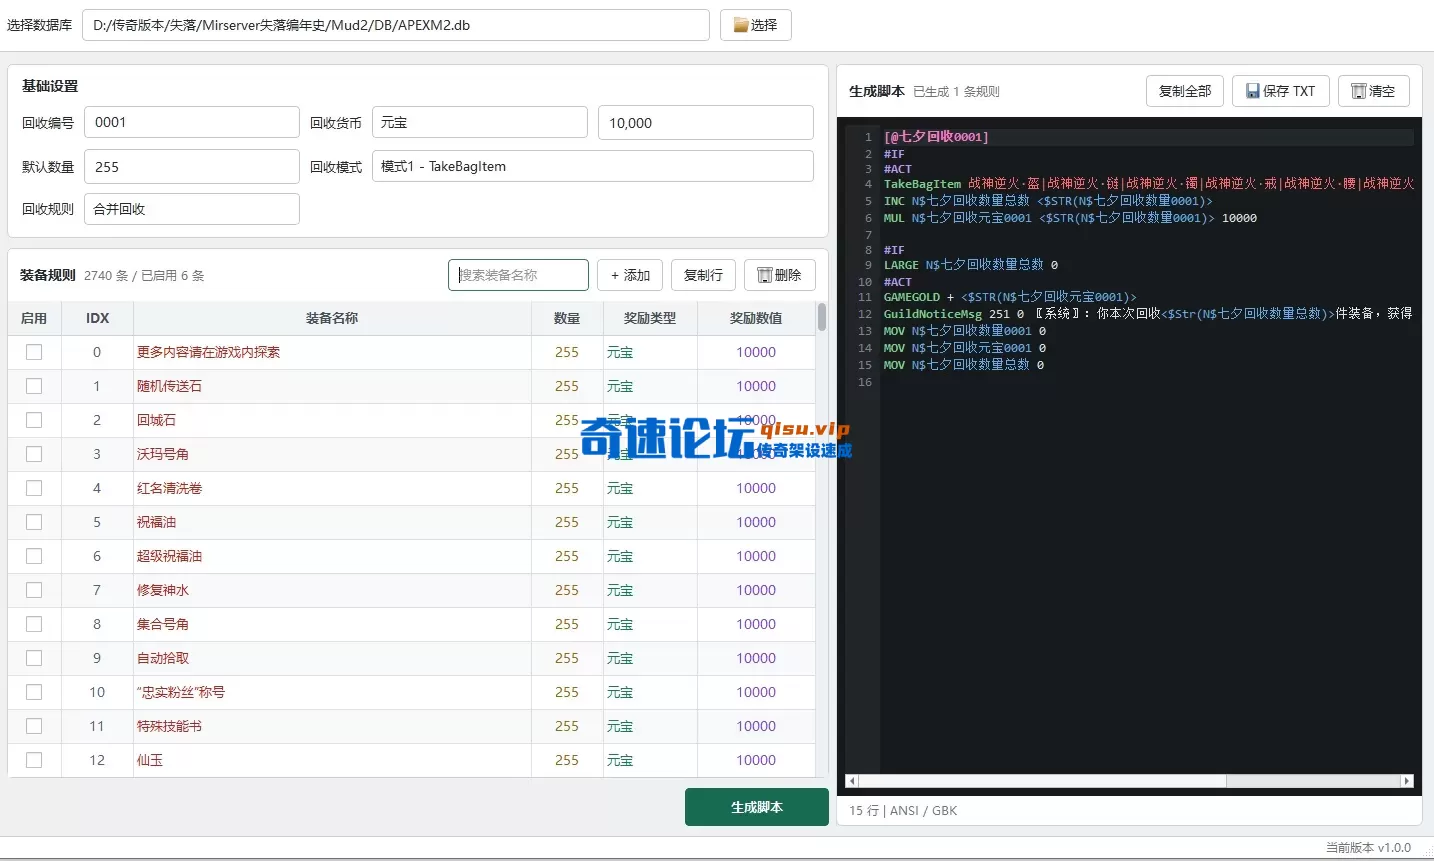Sort by the IDX column header

coord(97,318)
